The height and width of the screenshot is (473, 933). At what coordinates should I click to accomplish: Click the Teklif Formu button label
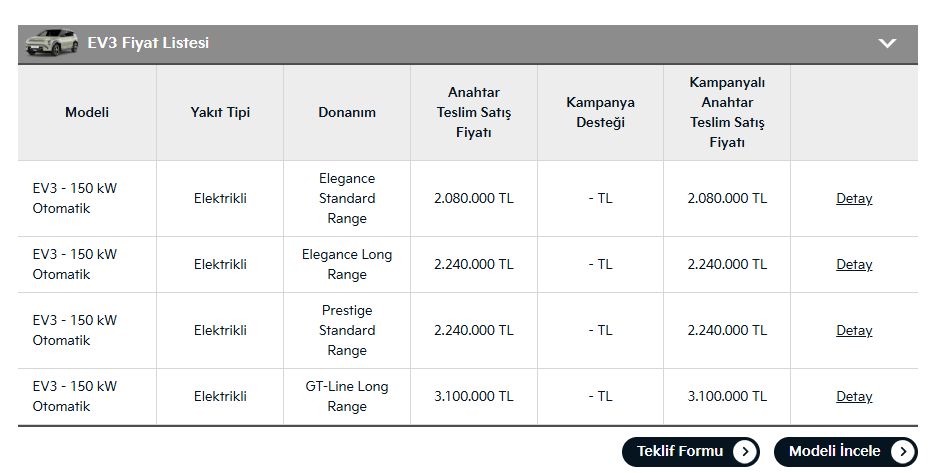[680, 451]
